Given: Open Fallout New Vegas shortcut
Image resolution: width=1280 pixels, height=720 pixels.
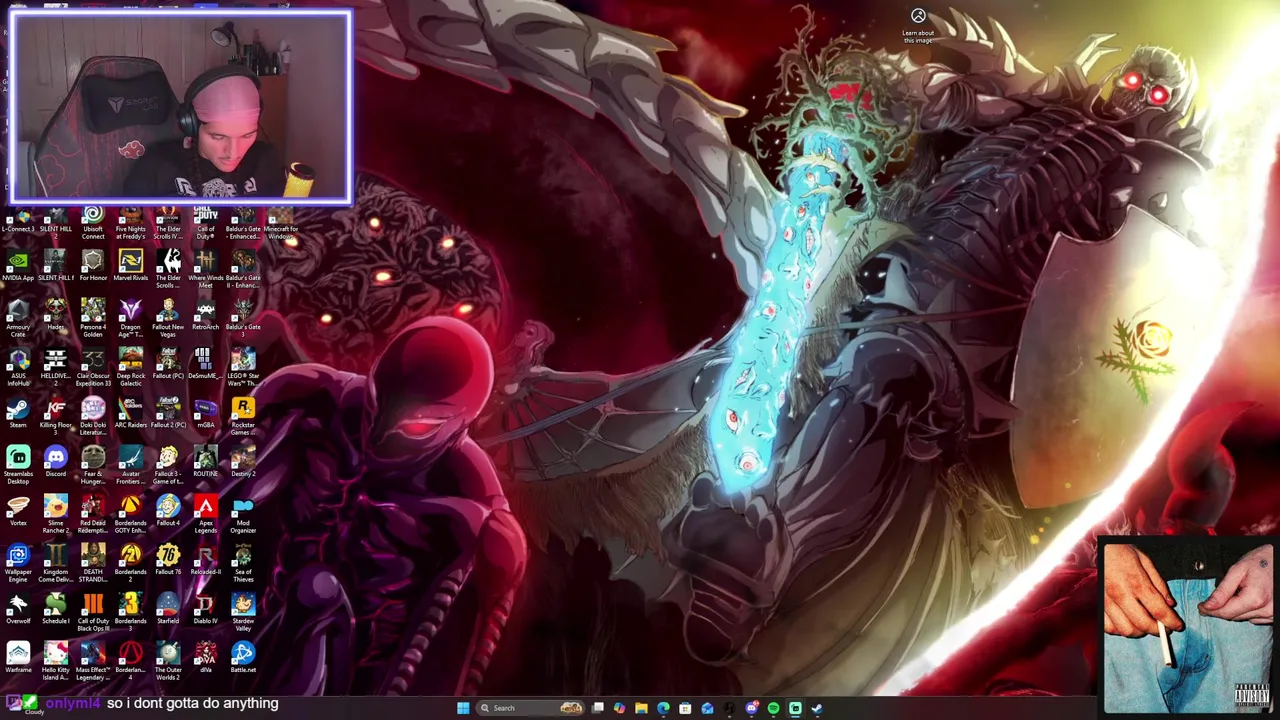Looking at the screenshot, I should (168, 319).
